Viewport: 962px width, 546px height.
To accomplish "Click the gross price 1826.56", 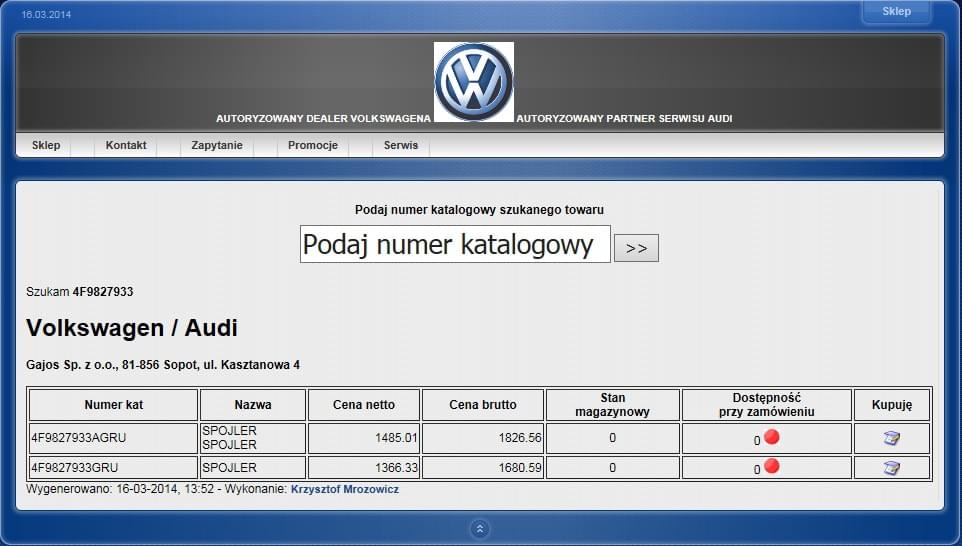I will 520,438.
